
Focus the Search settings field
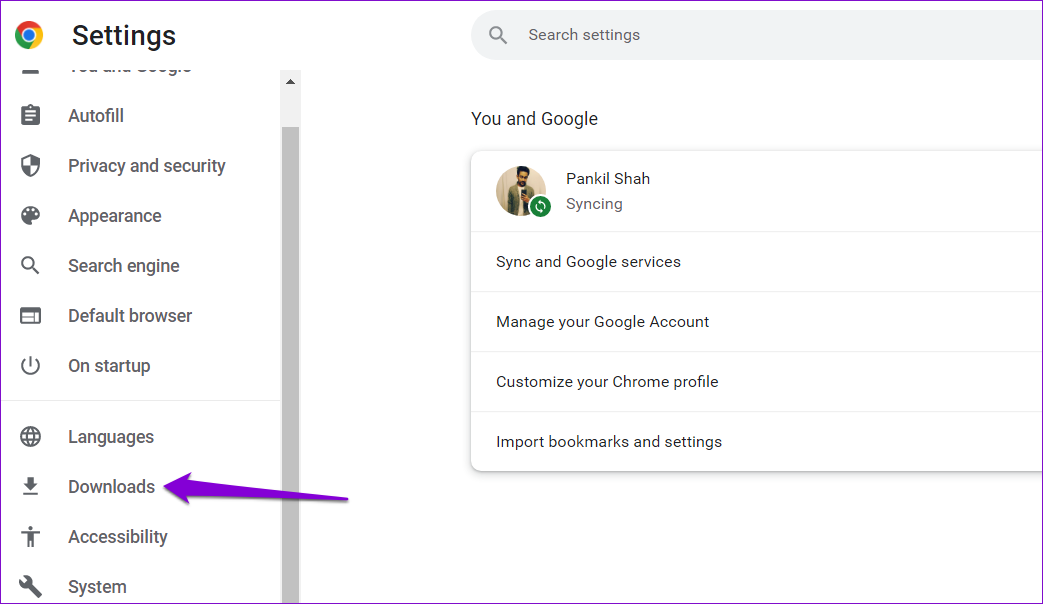coord(756,35)
